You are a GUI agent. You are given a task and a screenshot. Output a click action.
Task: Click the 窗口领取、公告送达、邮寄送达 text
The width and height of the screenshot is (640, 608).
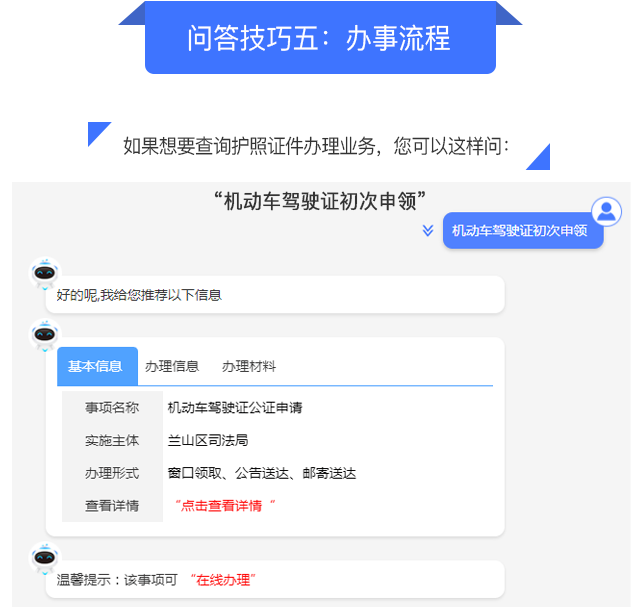tap(262, 473)
